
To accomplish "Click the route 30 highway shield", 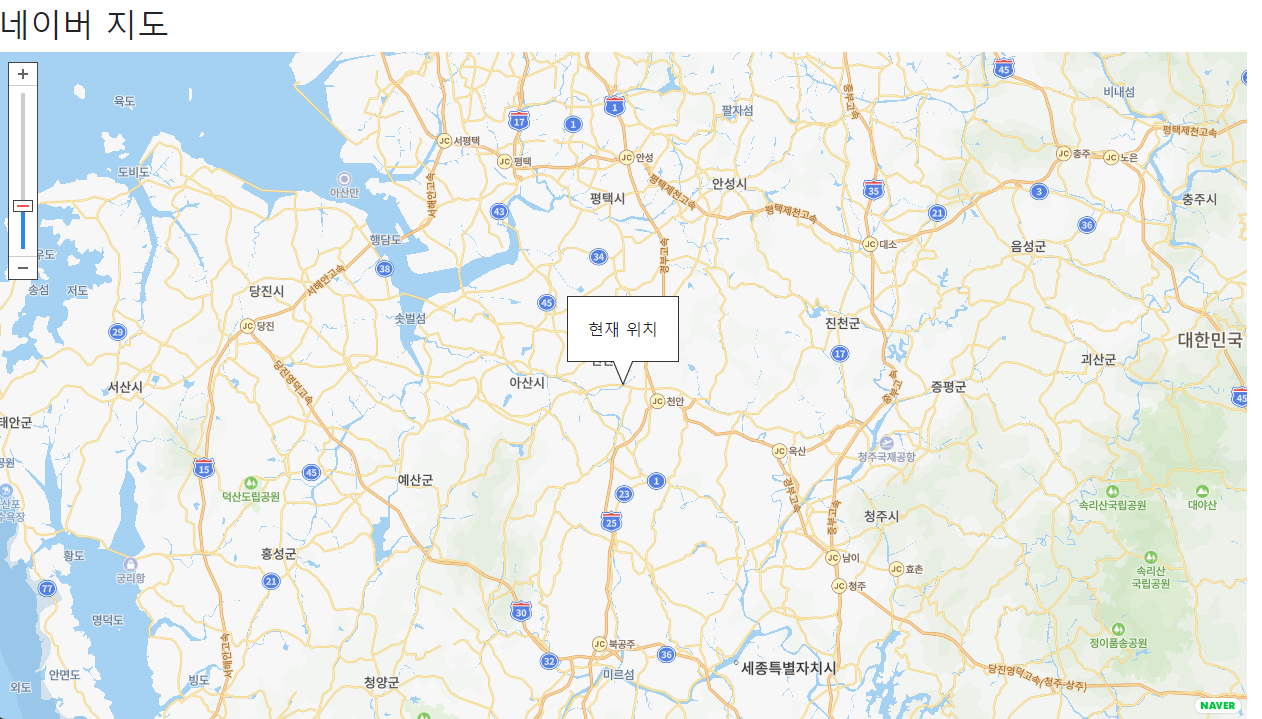I will pyautogui.click(x=520, y=611).
